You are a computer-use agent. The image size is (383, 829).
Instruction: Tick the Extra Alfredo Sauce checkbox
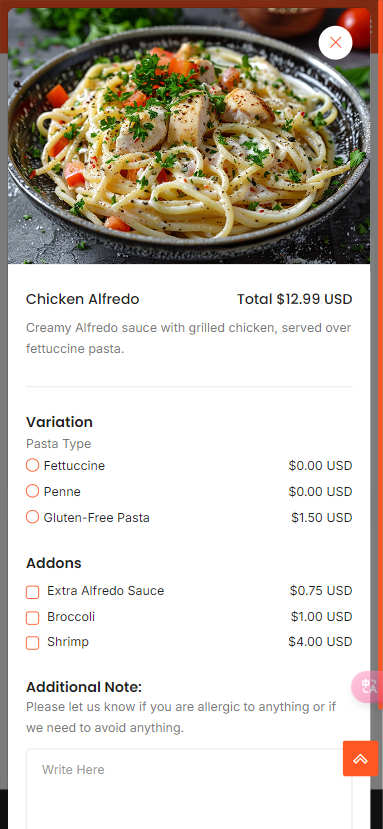coord(32,592)
